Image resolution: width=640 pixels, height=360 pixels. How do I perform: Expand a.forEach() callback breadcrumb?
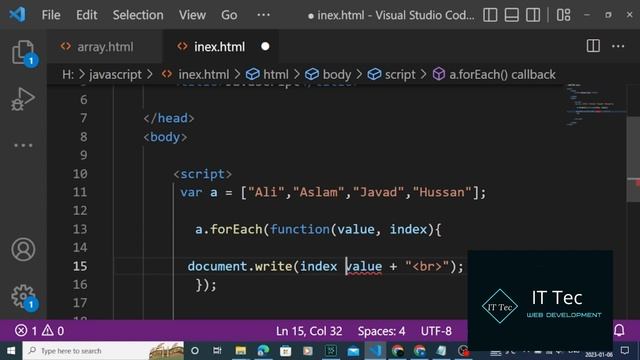(494, 74)
